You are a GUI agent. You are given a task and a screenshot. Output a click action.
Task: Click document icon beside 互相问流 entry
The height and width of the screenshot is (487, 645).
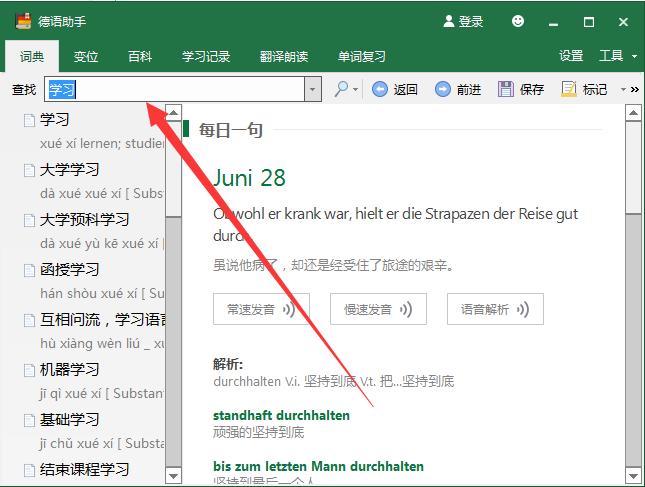click(29, 320)
